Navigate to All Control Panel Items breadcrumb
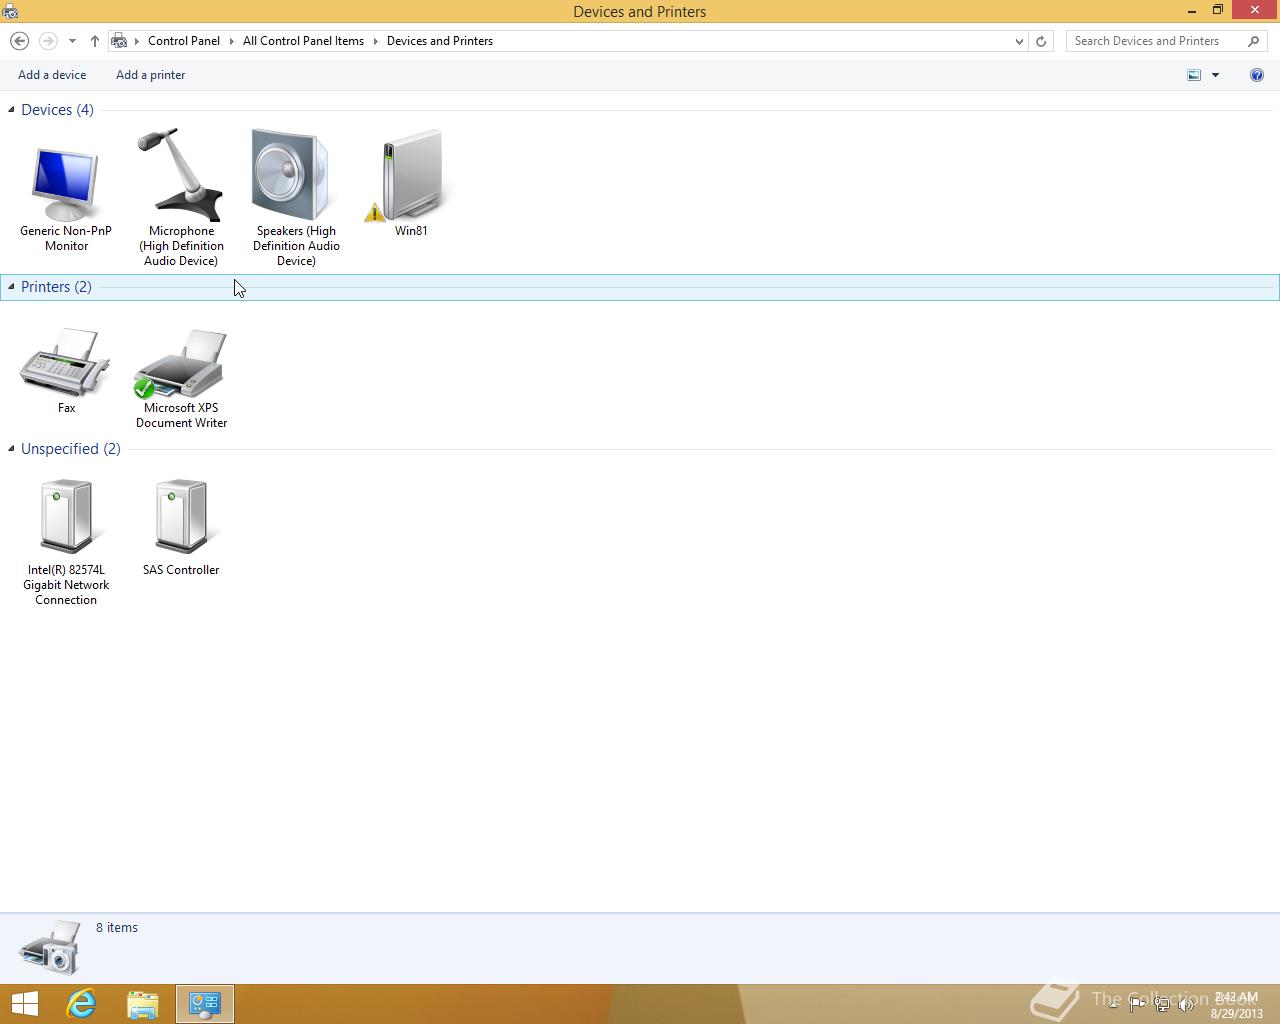Screen dimensions: 1280x1024 click(x=303, y=41)
